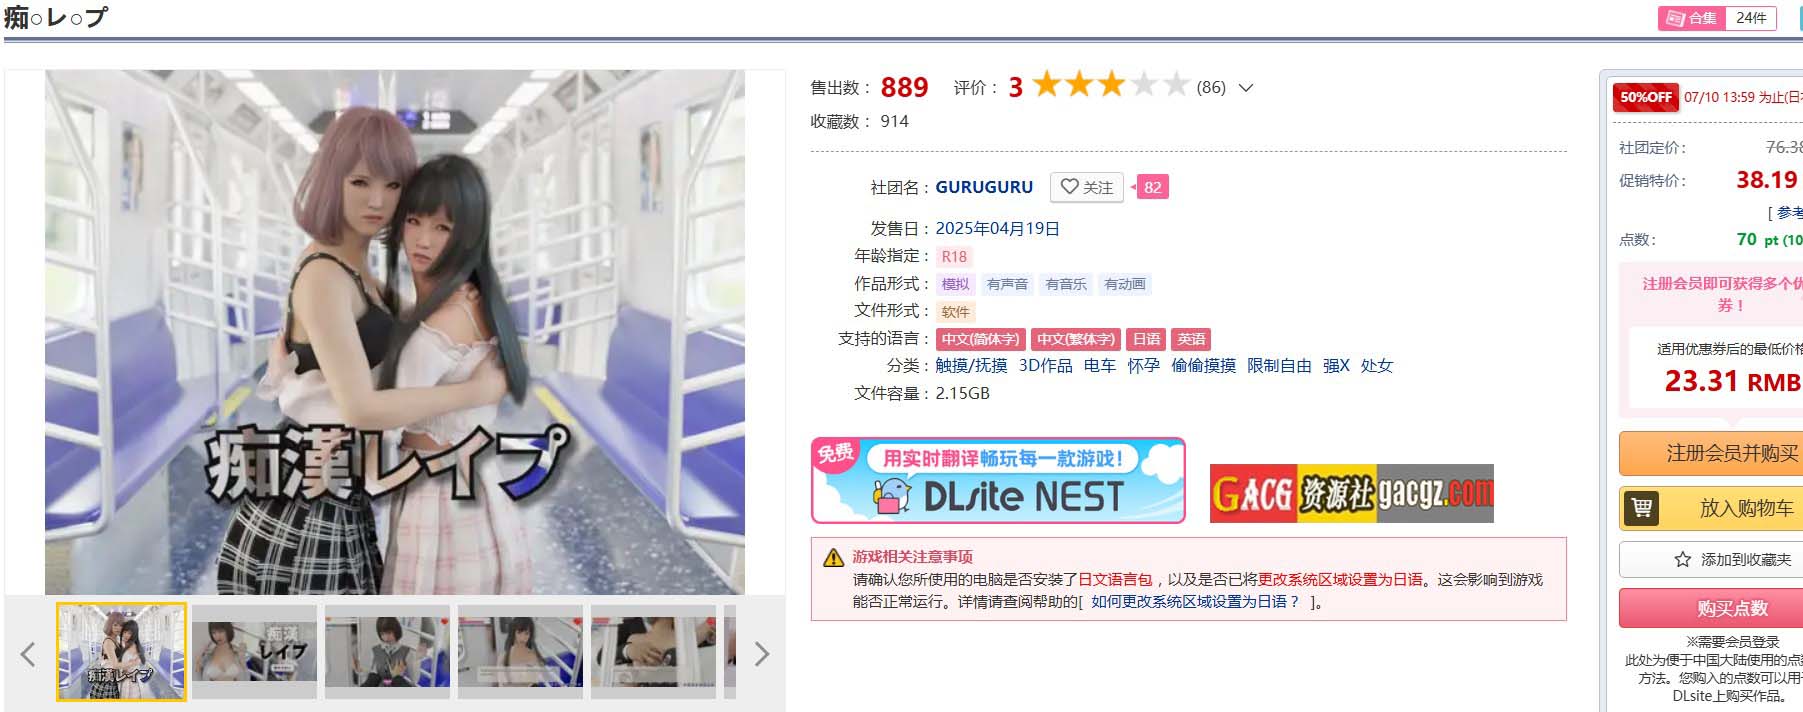
Task: Add to favorites with the star 添加到收藏夹
Action: [x=1711, y=560]
